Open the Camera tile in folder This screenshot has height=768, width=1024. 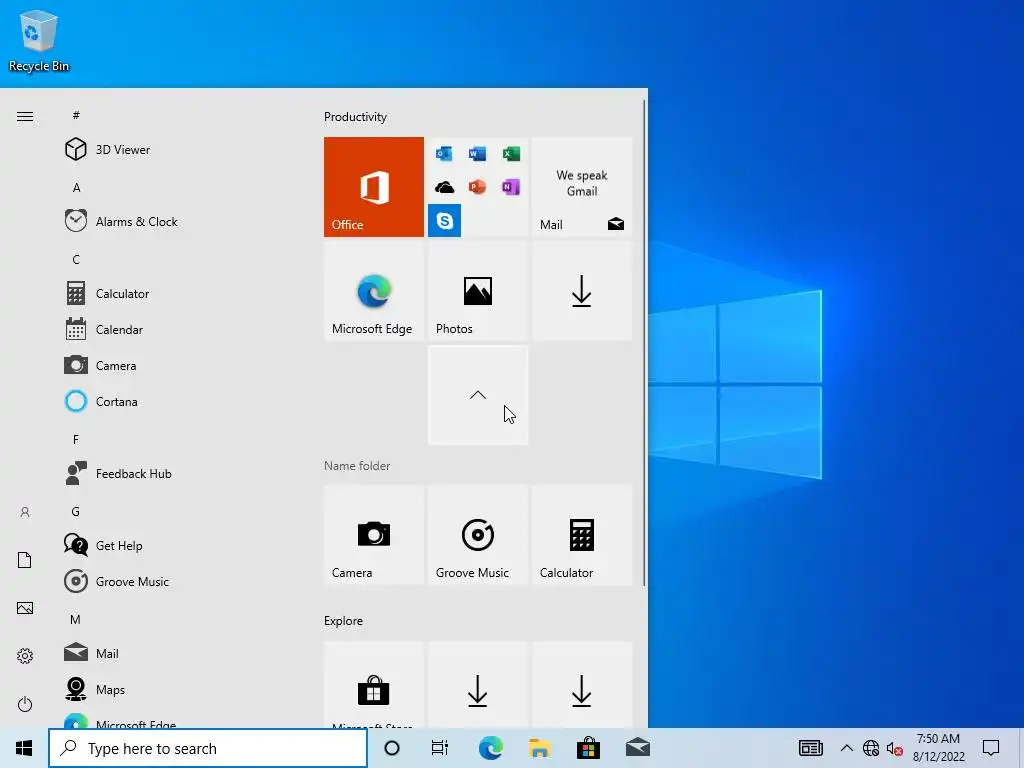tap(374, 534)
